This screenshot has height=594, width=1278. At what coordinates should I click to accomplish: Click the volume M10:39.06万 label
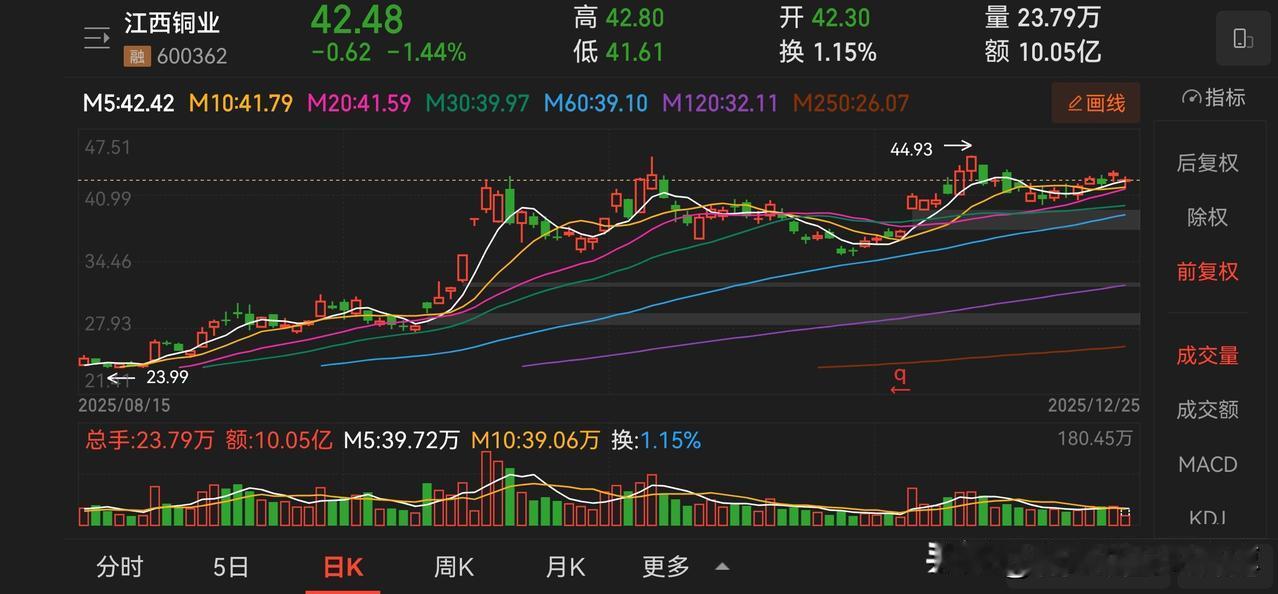pyautogui.click(x=535, y=440)
